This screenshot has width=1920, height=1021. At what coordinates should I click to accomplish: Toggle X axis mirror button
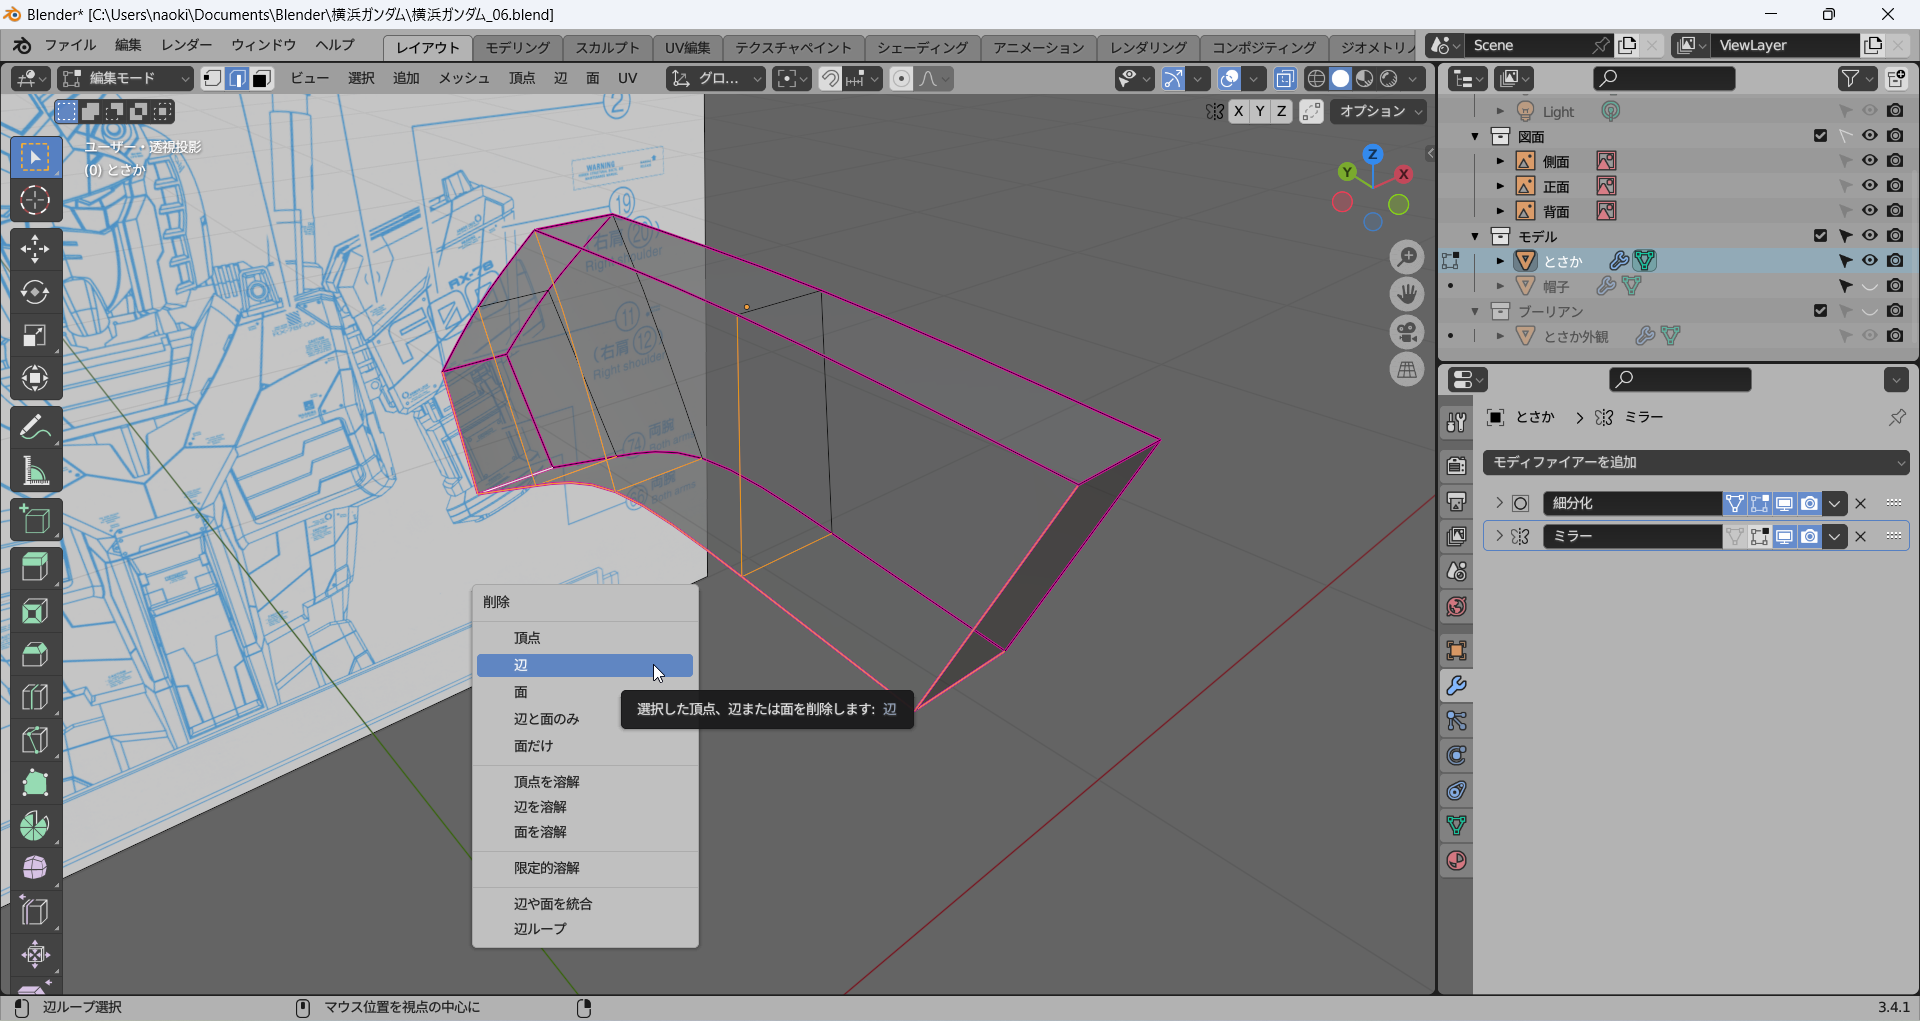(x=1239, y=112)
